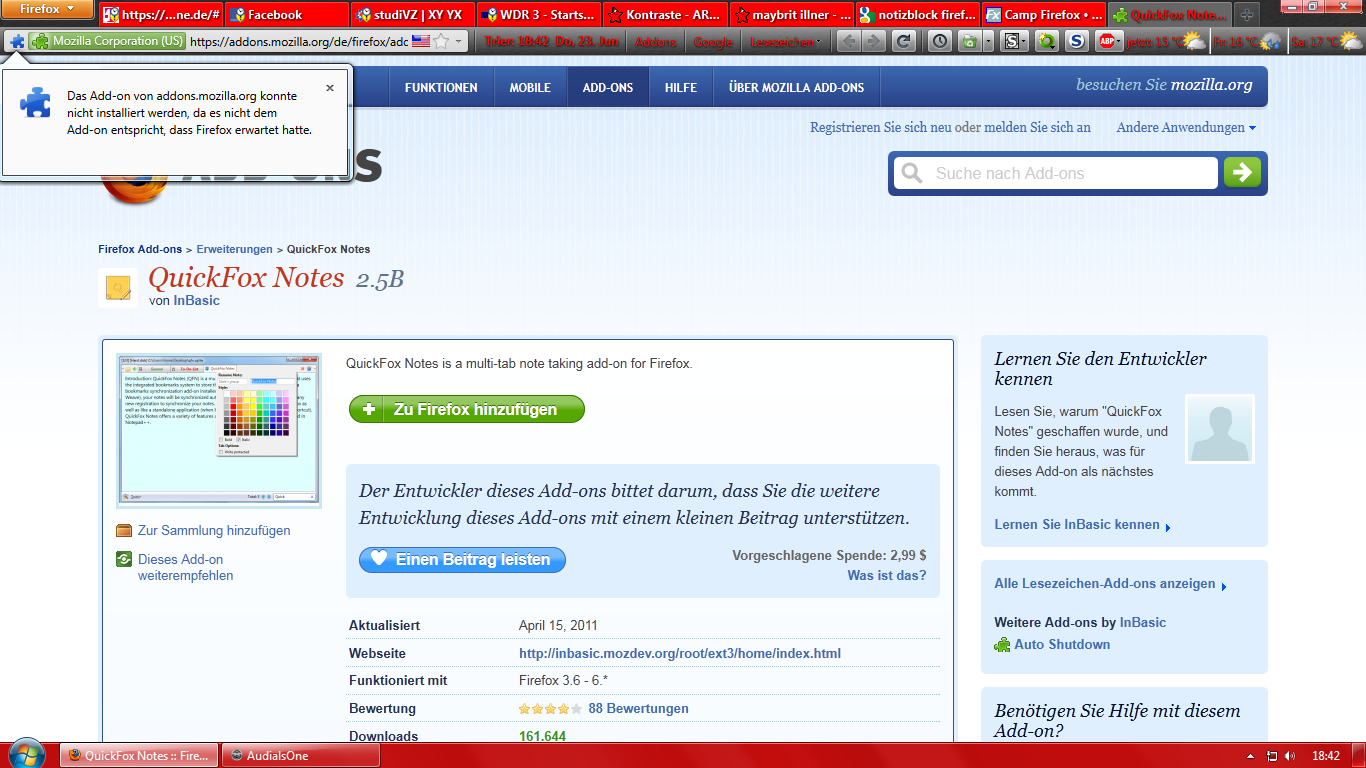Open the InBasic author link under title
Image resolution: width=1366 pixels, height=768 pixels.
coord(196,300)
